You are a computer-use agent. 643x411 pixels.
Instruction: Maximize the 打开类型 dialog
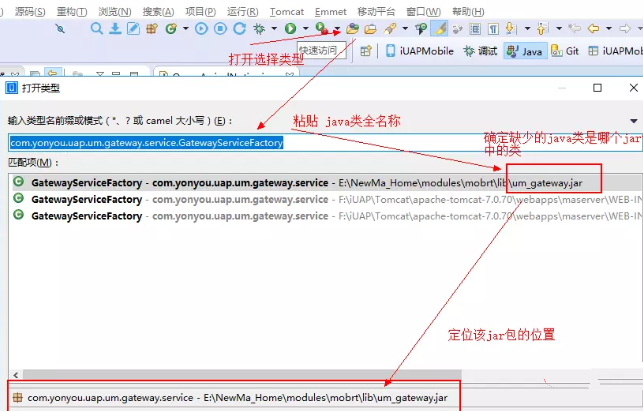[597, 88]
